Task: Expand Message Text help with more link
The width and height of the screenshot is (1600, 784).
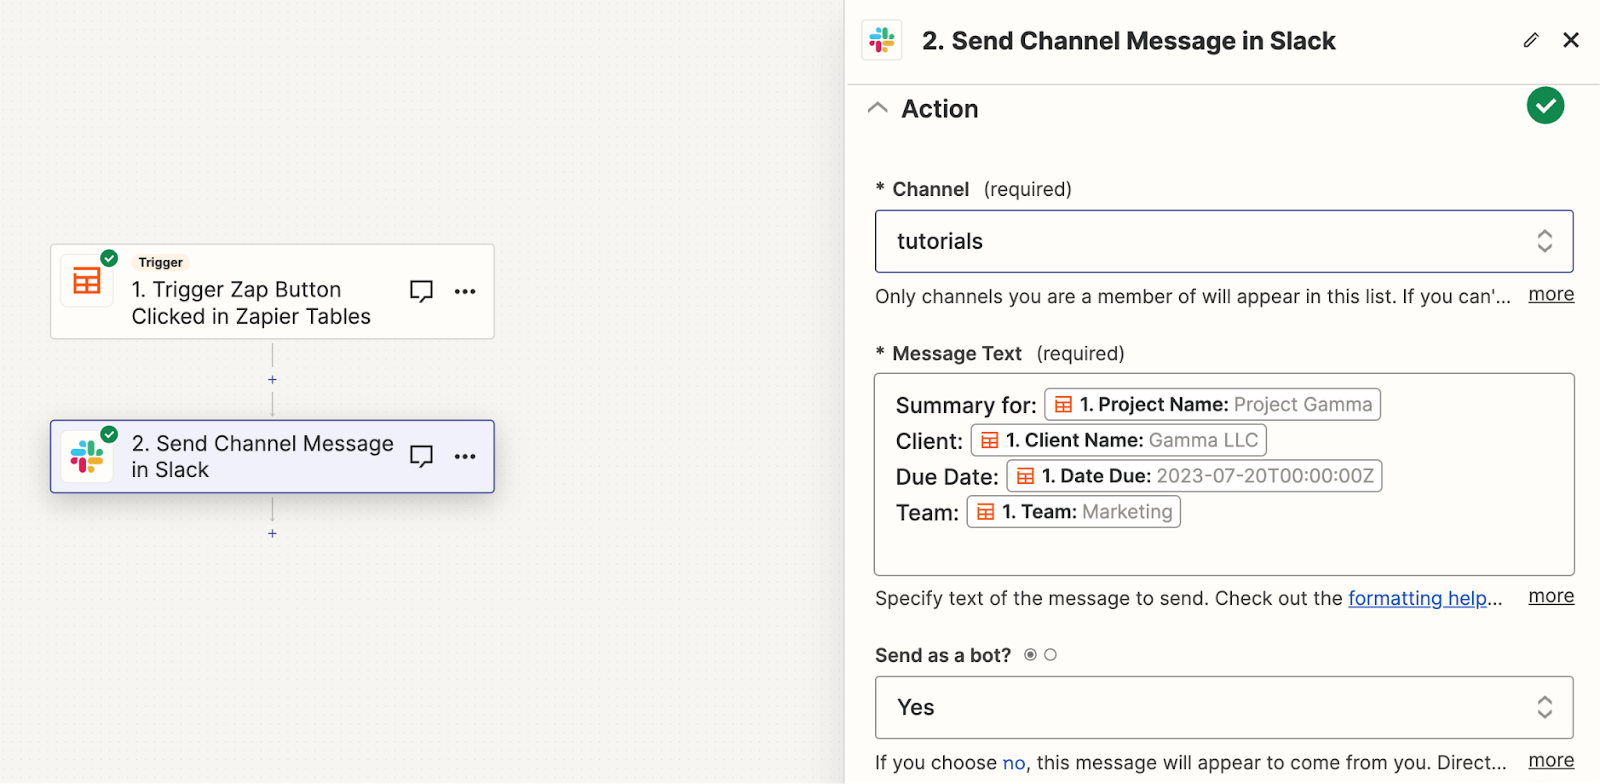Action: point(1551,597)
